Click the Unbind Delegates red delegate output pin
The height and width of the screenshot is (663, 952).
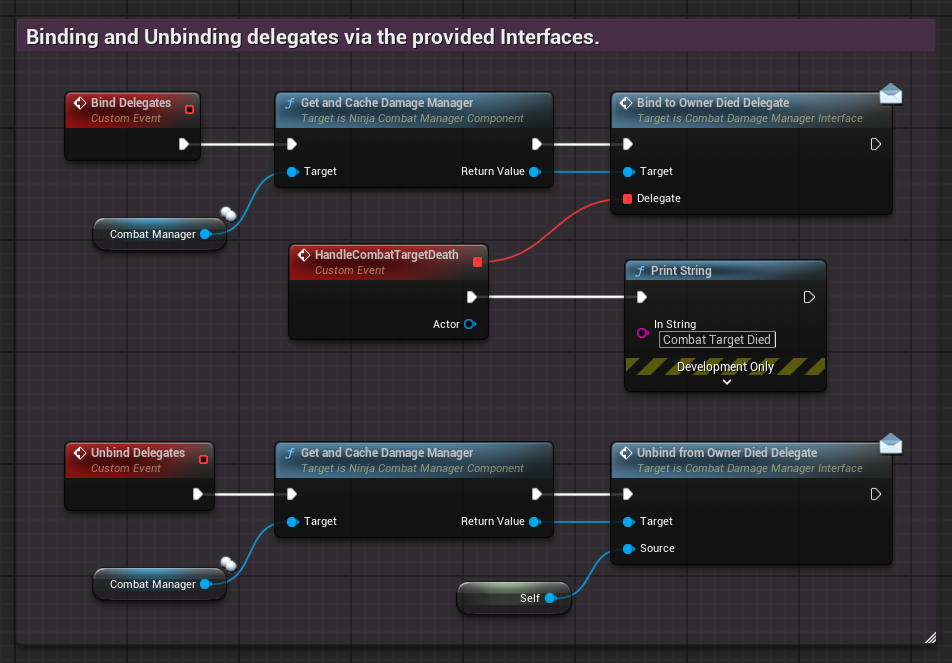click(203, 460)
